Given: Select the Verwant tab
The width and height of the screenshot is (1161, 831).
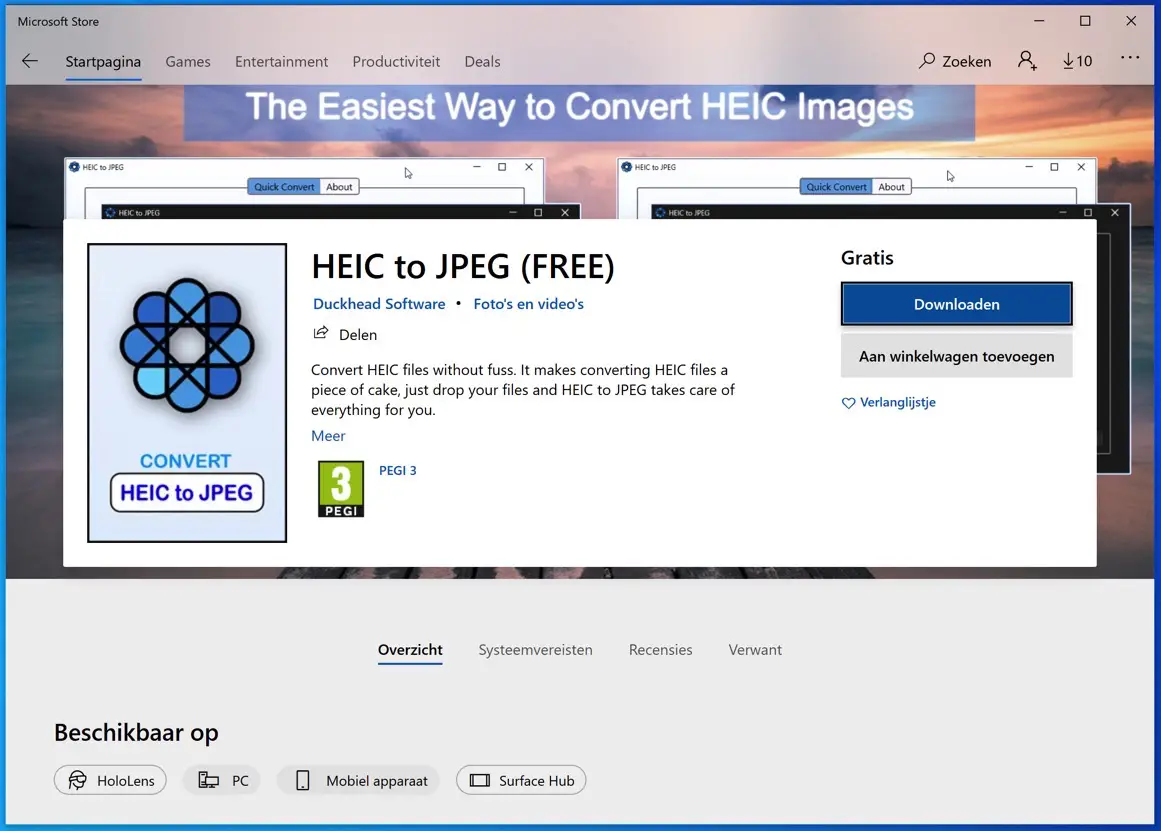Looking at the screenshot, I should [755, 650].
